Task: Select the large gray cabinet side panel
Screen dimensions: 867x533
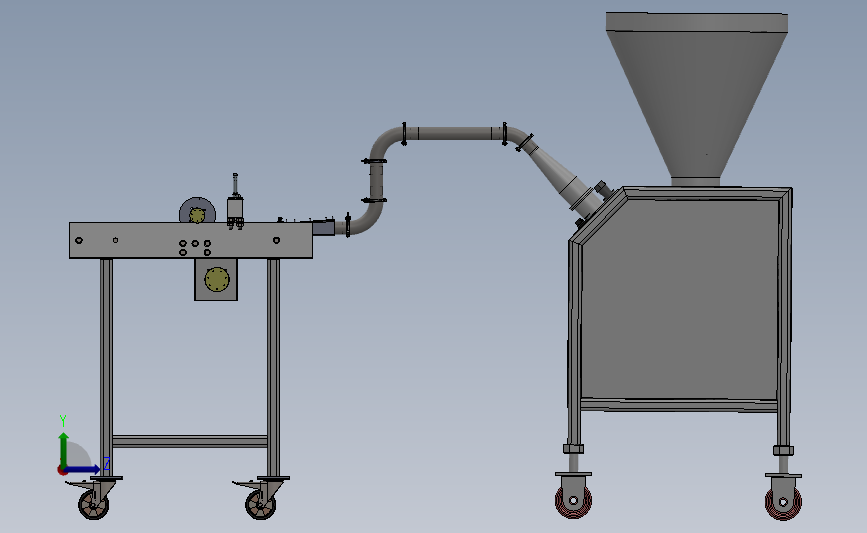Action: [x=680, y=299]
